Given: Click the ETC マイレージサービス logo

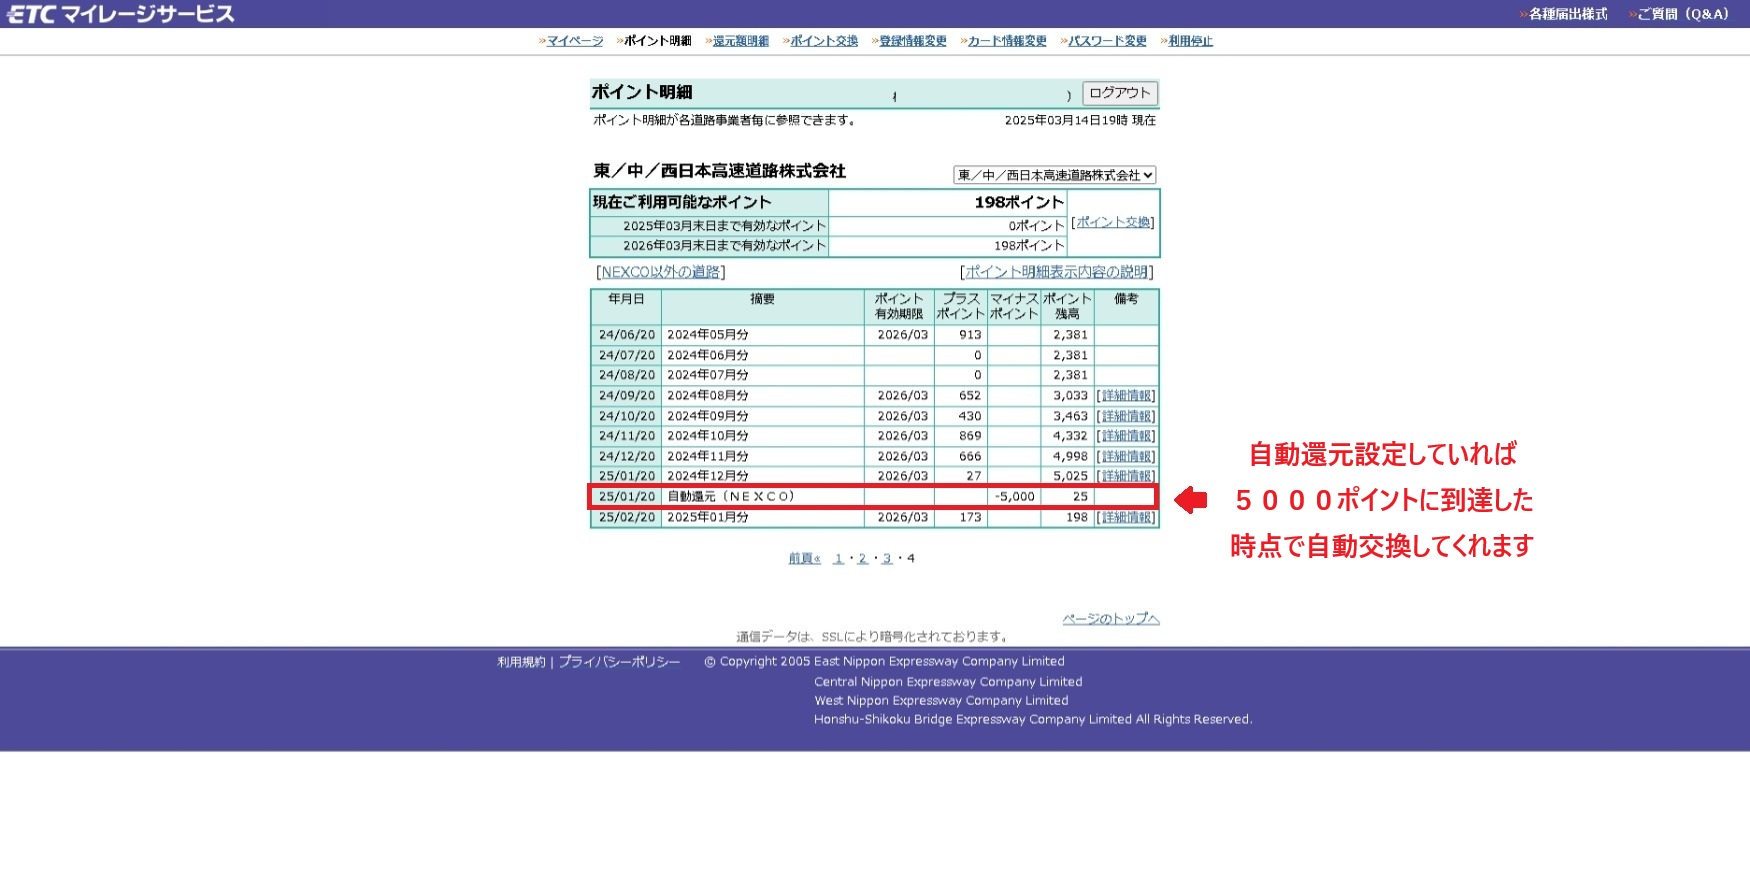Looking at the screenshot, I should (x=121, y=14).
